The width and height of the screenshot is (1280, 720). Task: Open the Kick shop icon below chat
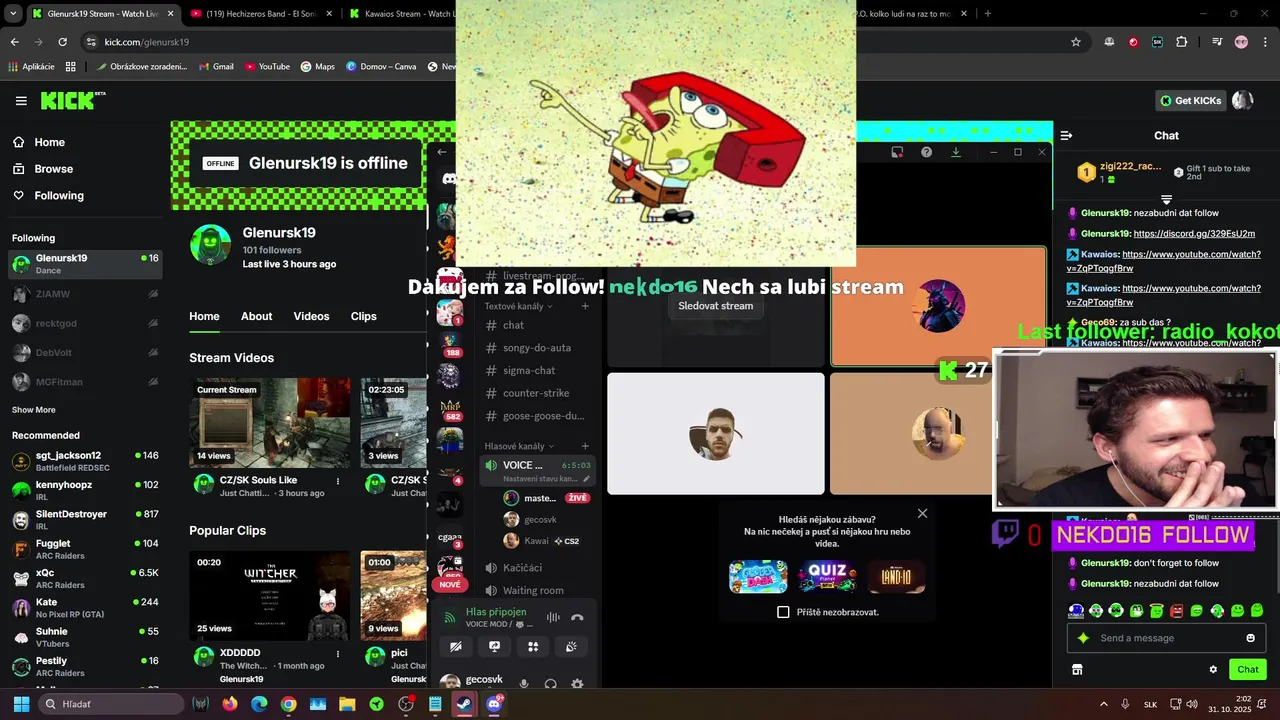[1077, 670]
